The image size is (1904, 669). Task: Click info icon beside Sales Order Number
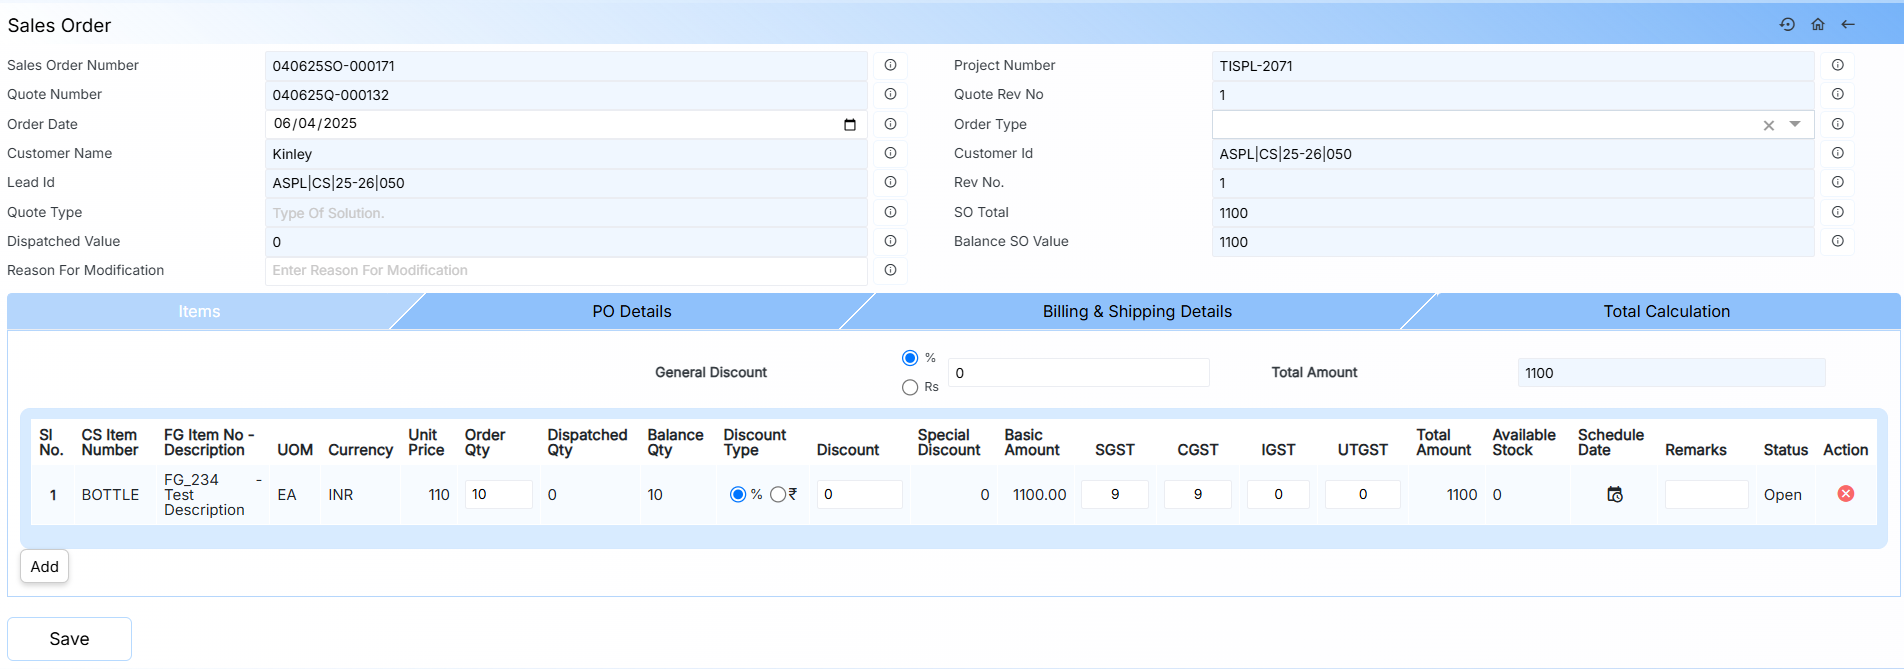click(890, 66)
